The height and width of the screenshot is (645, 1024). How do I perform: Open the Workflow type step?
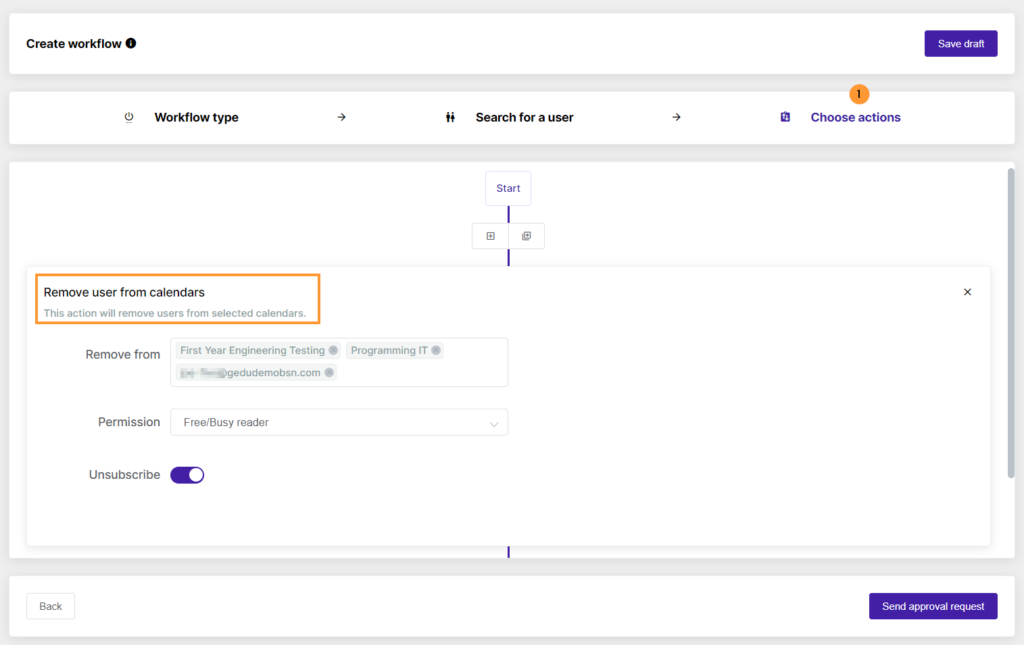coord(195,117)
